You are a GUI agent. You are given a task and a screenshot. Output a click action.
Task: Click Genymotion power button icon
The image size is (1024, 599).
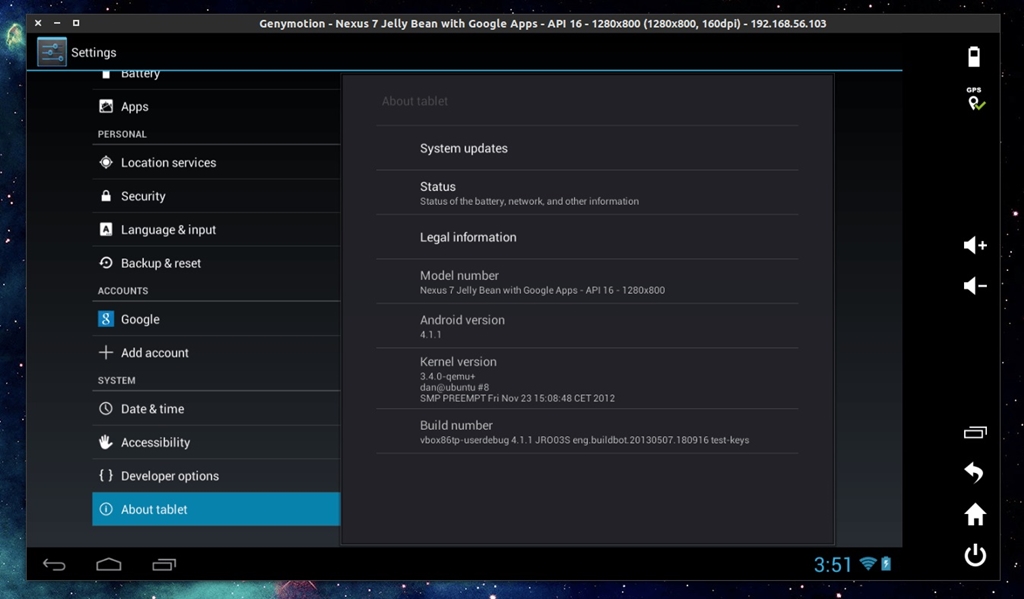975,555
